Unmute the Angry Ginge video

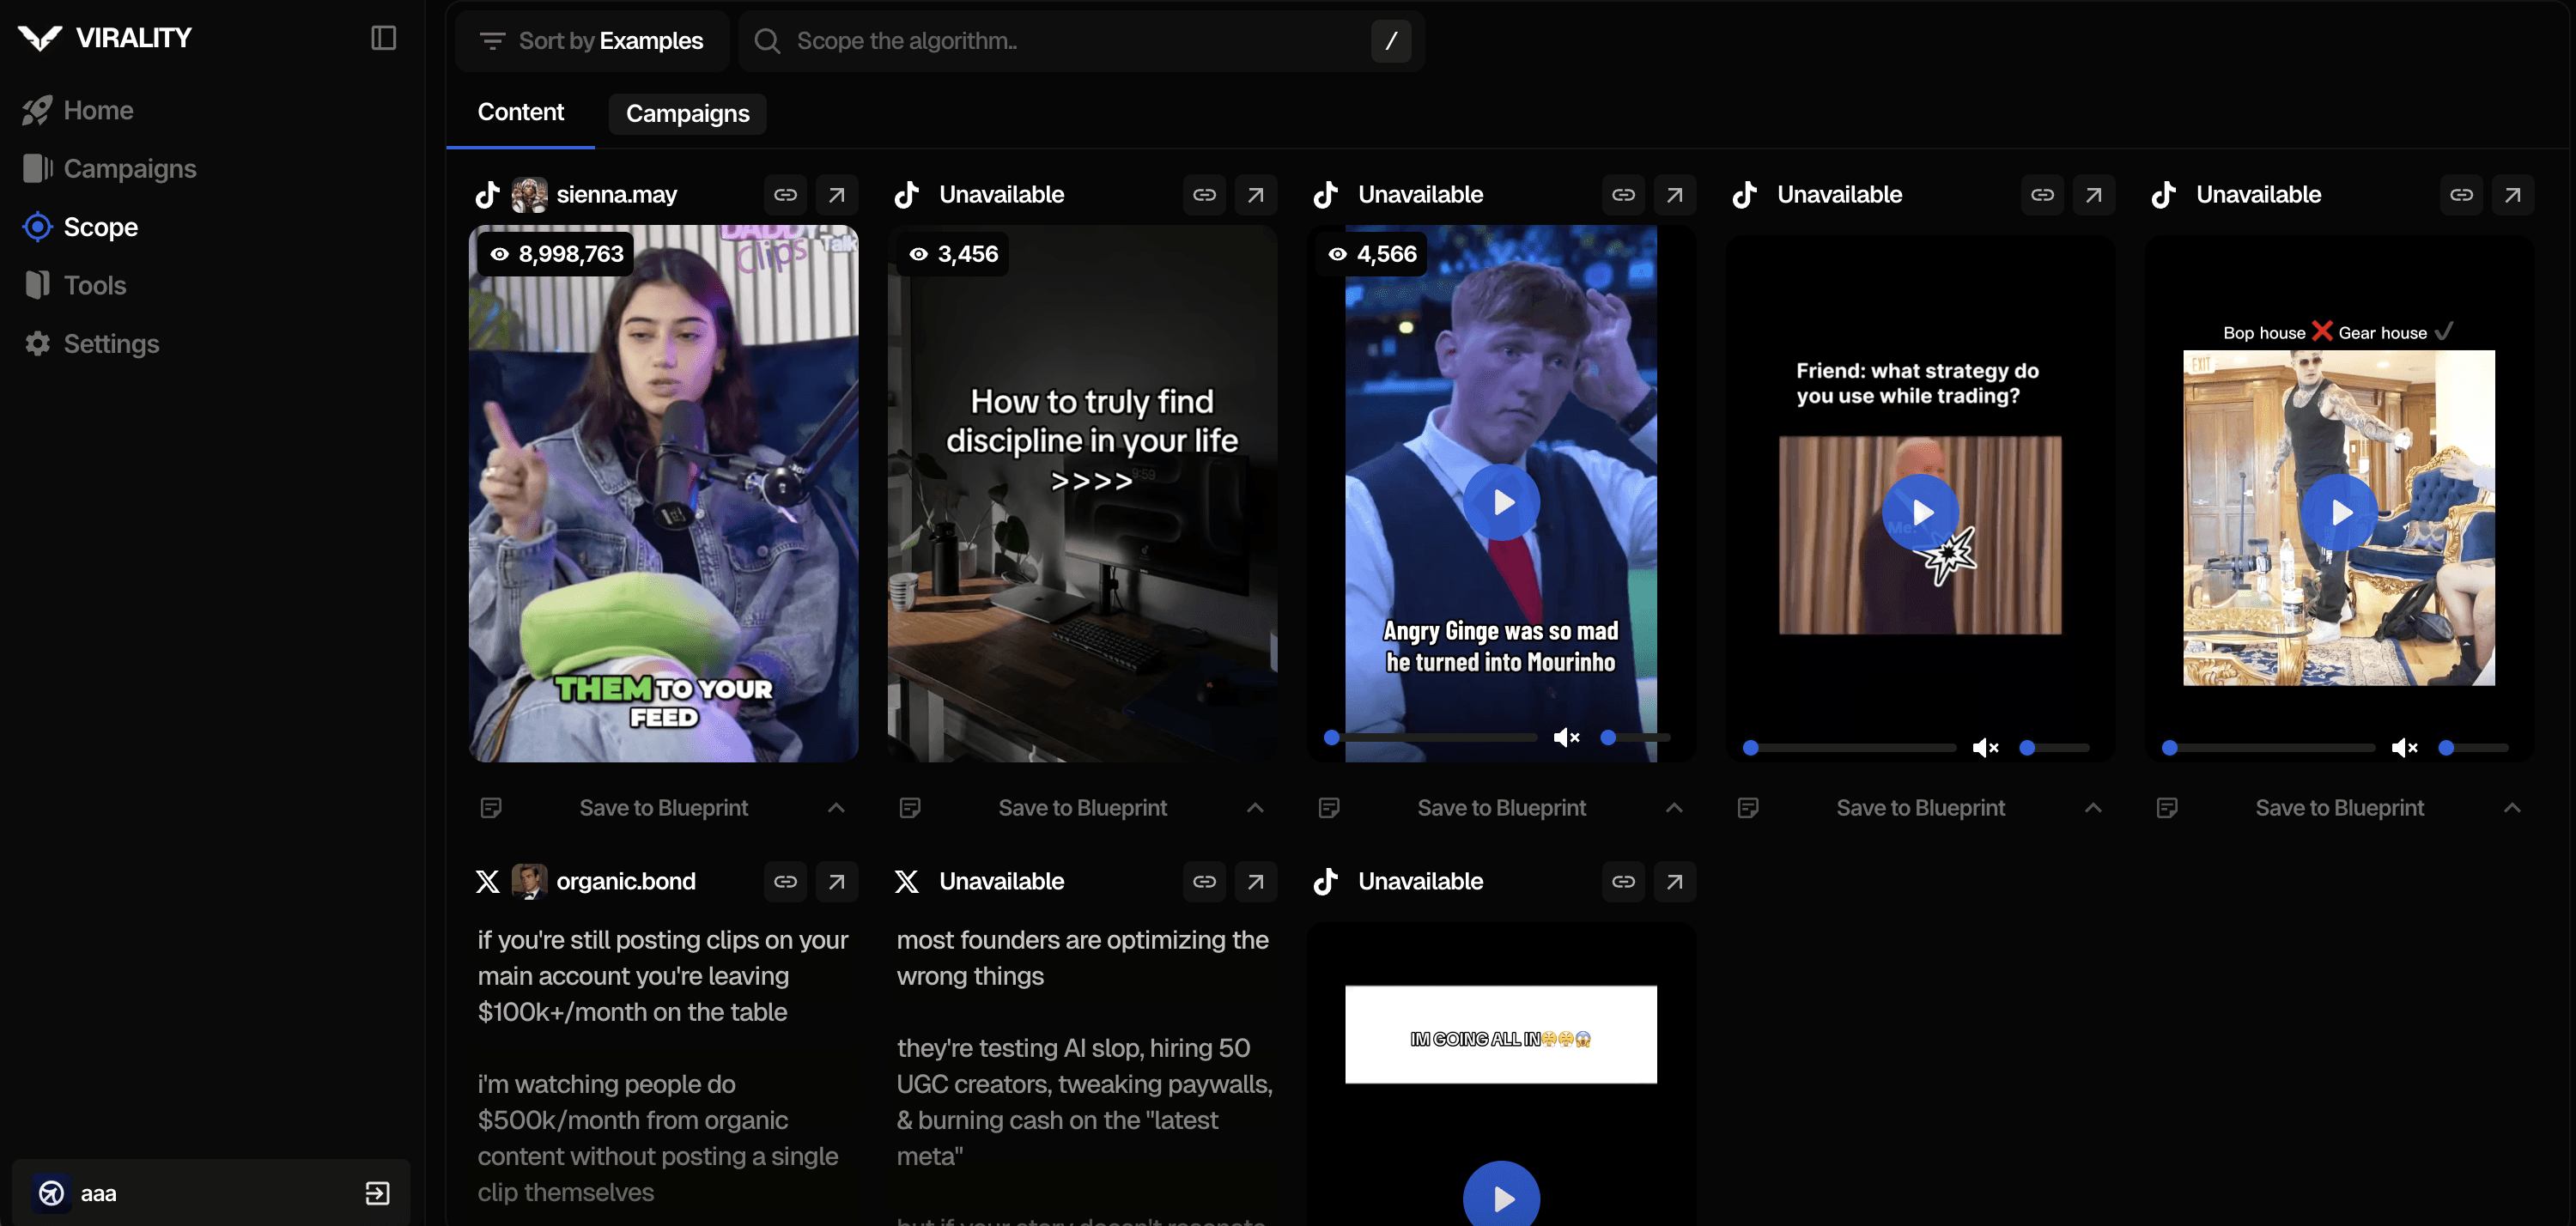click(1565, 738)
